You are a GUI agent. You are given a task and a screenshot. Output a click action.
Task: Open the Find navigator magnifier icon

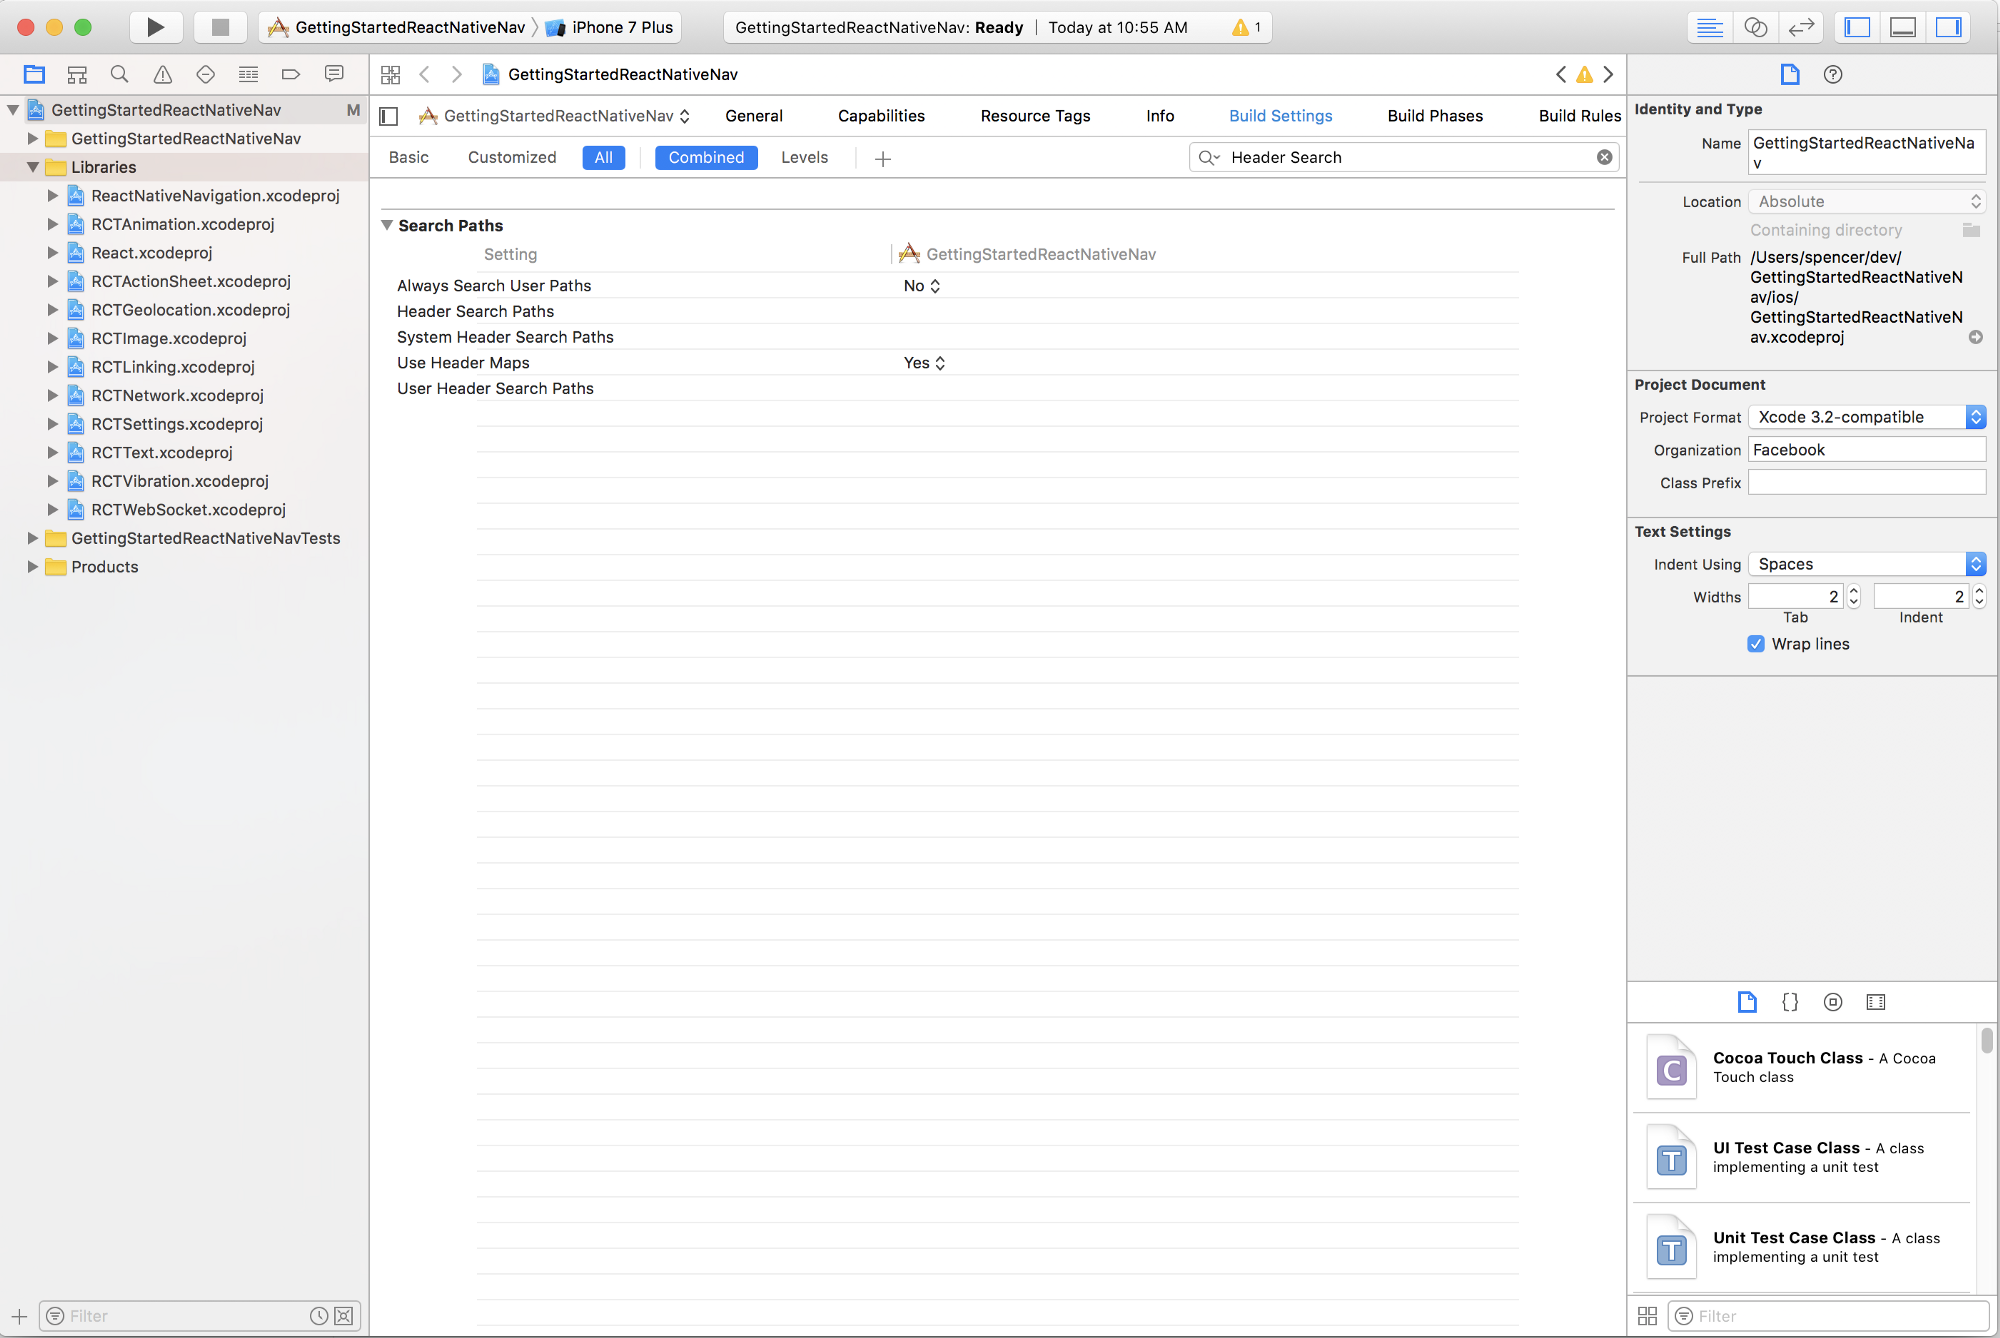tap(119, 74)
